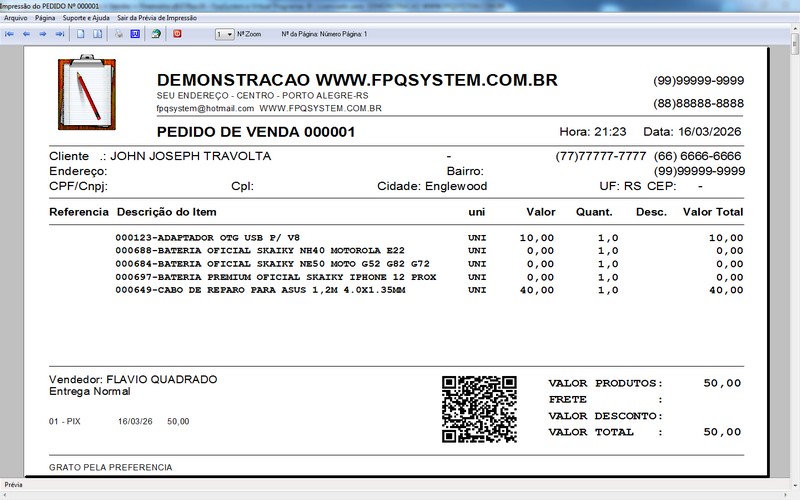Open the Página menu
Screen dimensions: 800x500
[45, 18]
